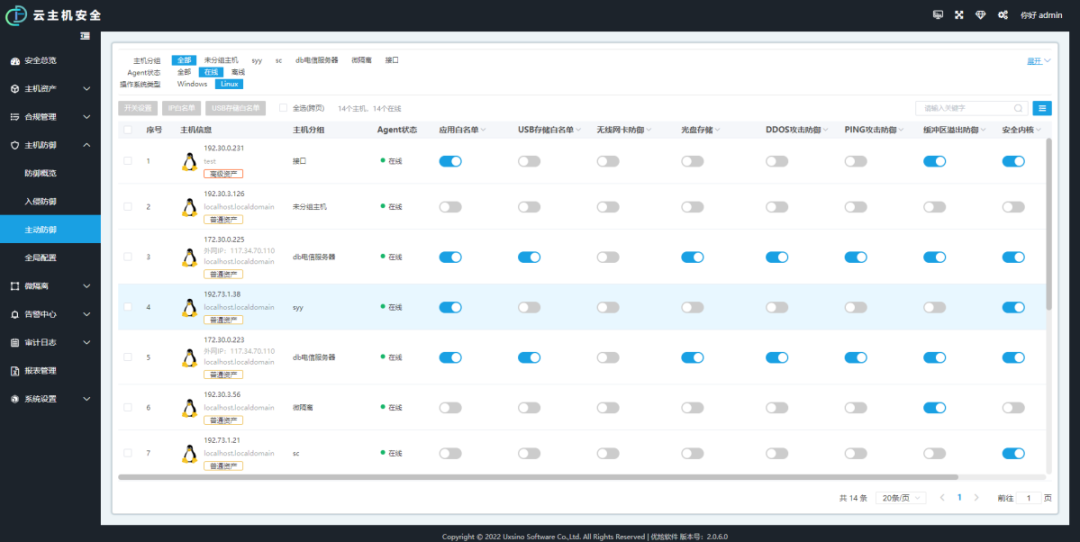
Task: Disable 缓冲区溢出防御 switch for host 192.30.3.56
Action: [x=935, y=408]
